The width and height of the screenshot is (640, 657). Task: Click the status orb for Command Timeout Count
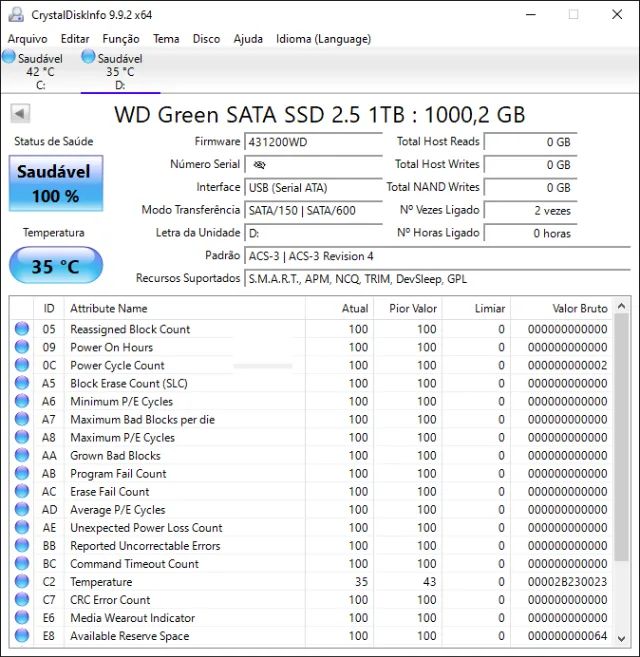tap(22, 563)
